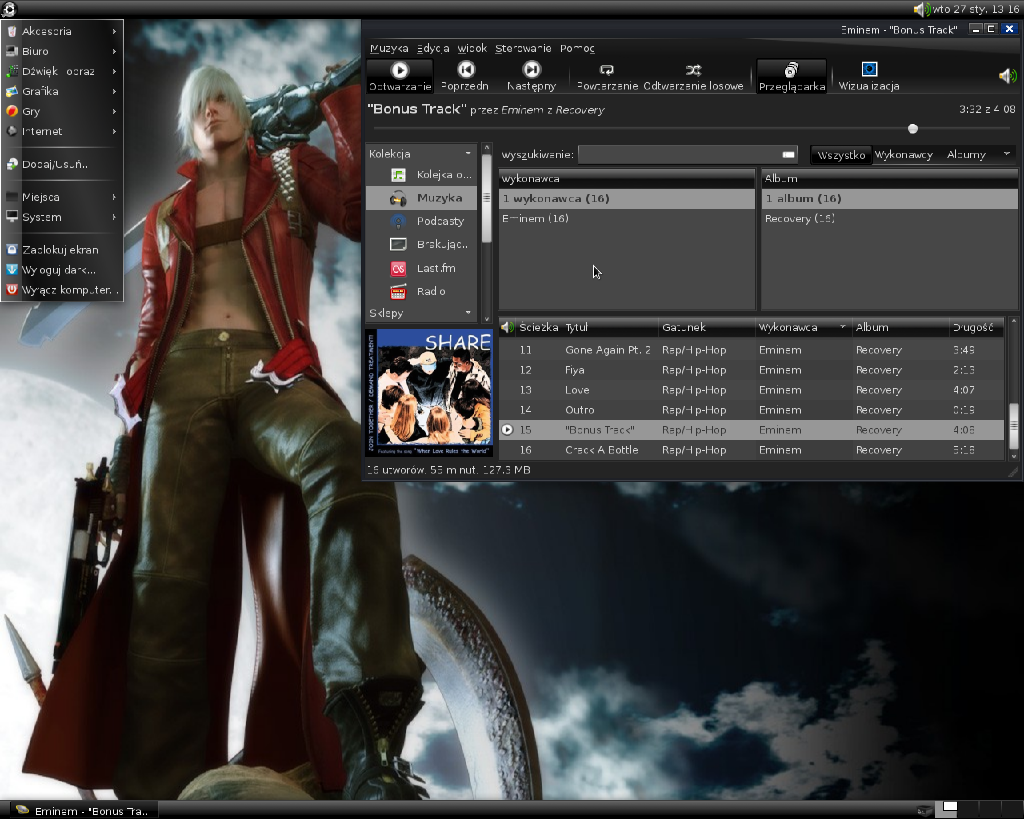This screenshot has width=1024, height=819.
Task: Click the top panel volume icon
Action: (921, 9)
